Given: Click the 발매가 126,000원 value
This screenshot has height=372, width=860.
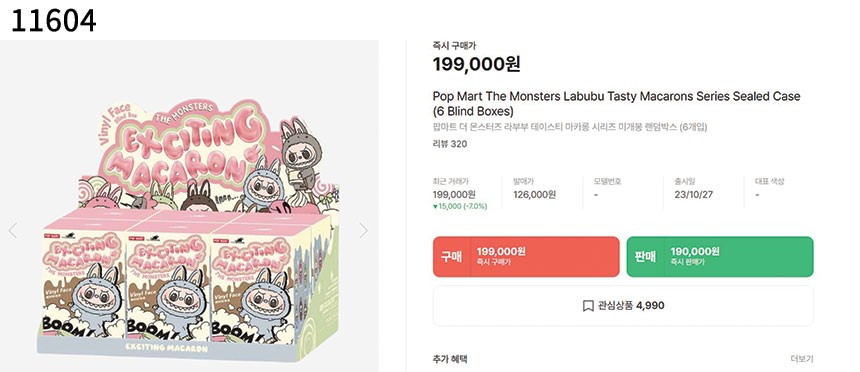Looking at the screenshot, I should pos(534,194).
